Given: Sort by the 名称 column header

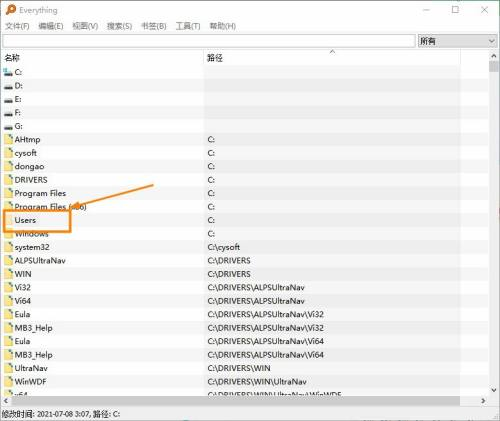Looking at the screenshot, I should click(x=12, y=58).
